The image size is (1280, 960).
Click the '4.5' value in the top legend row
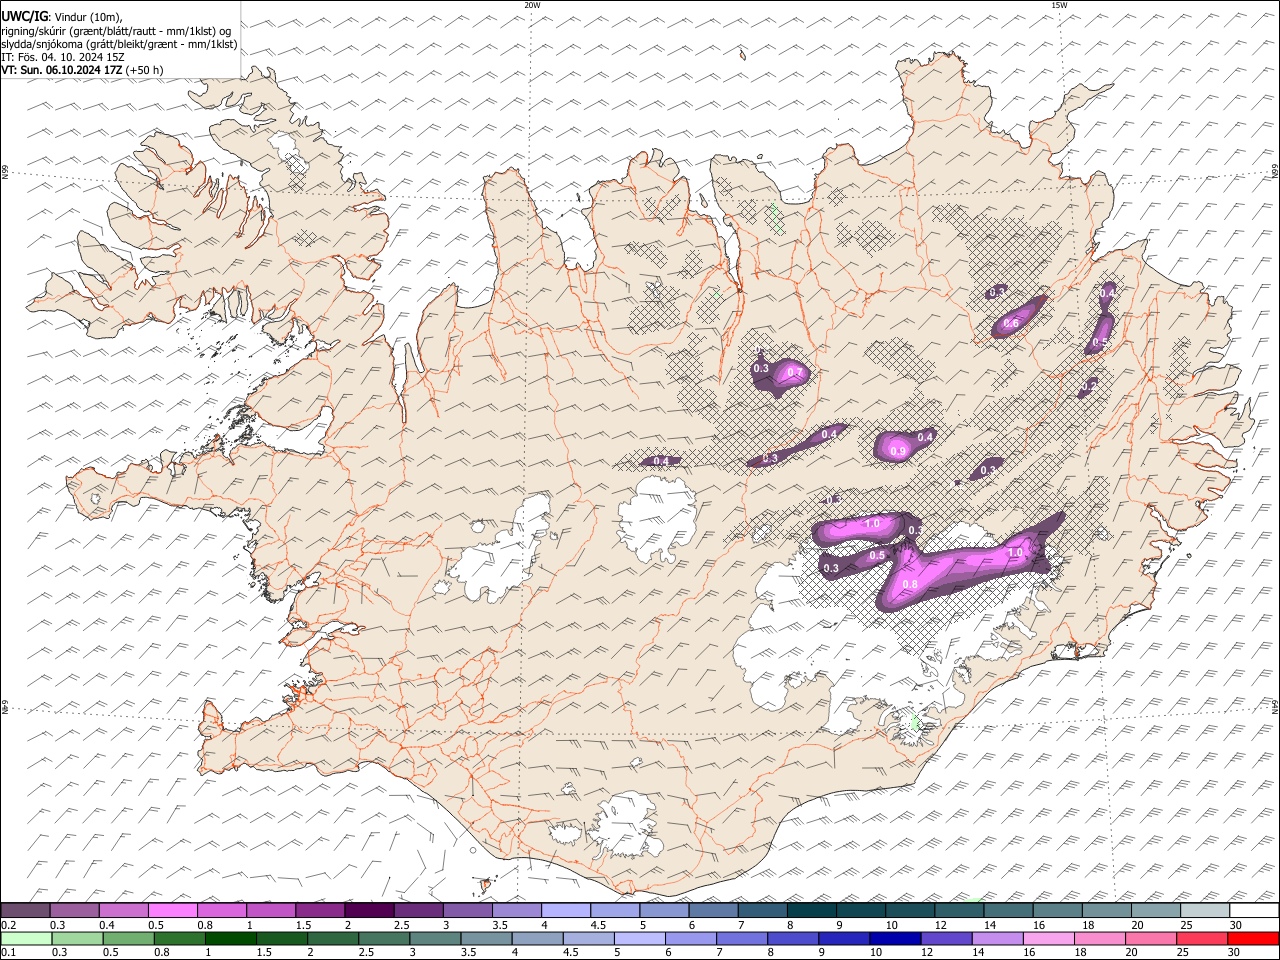(598, 925)
